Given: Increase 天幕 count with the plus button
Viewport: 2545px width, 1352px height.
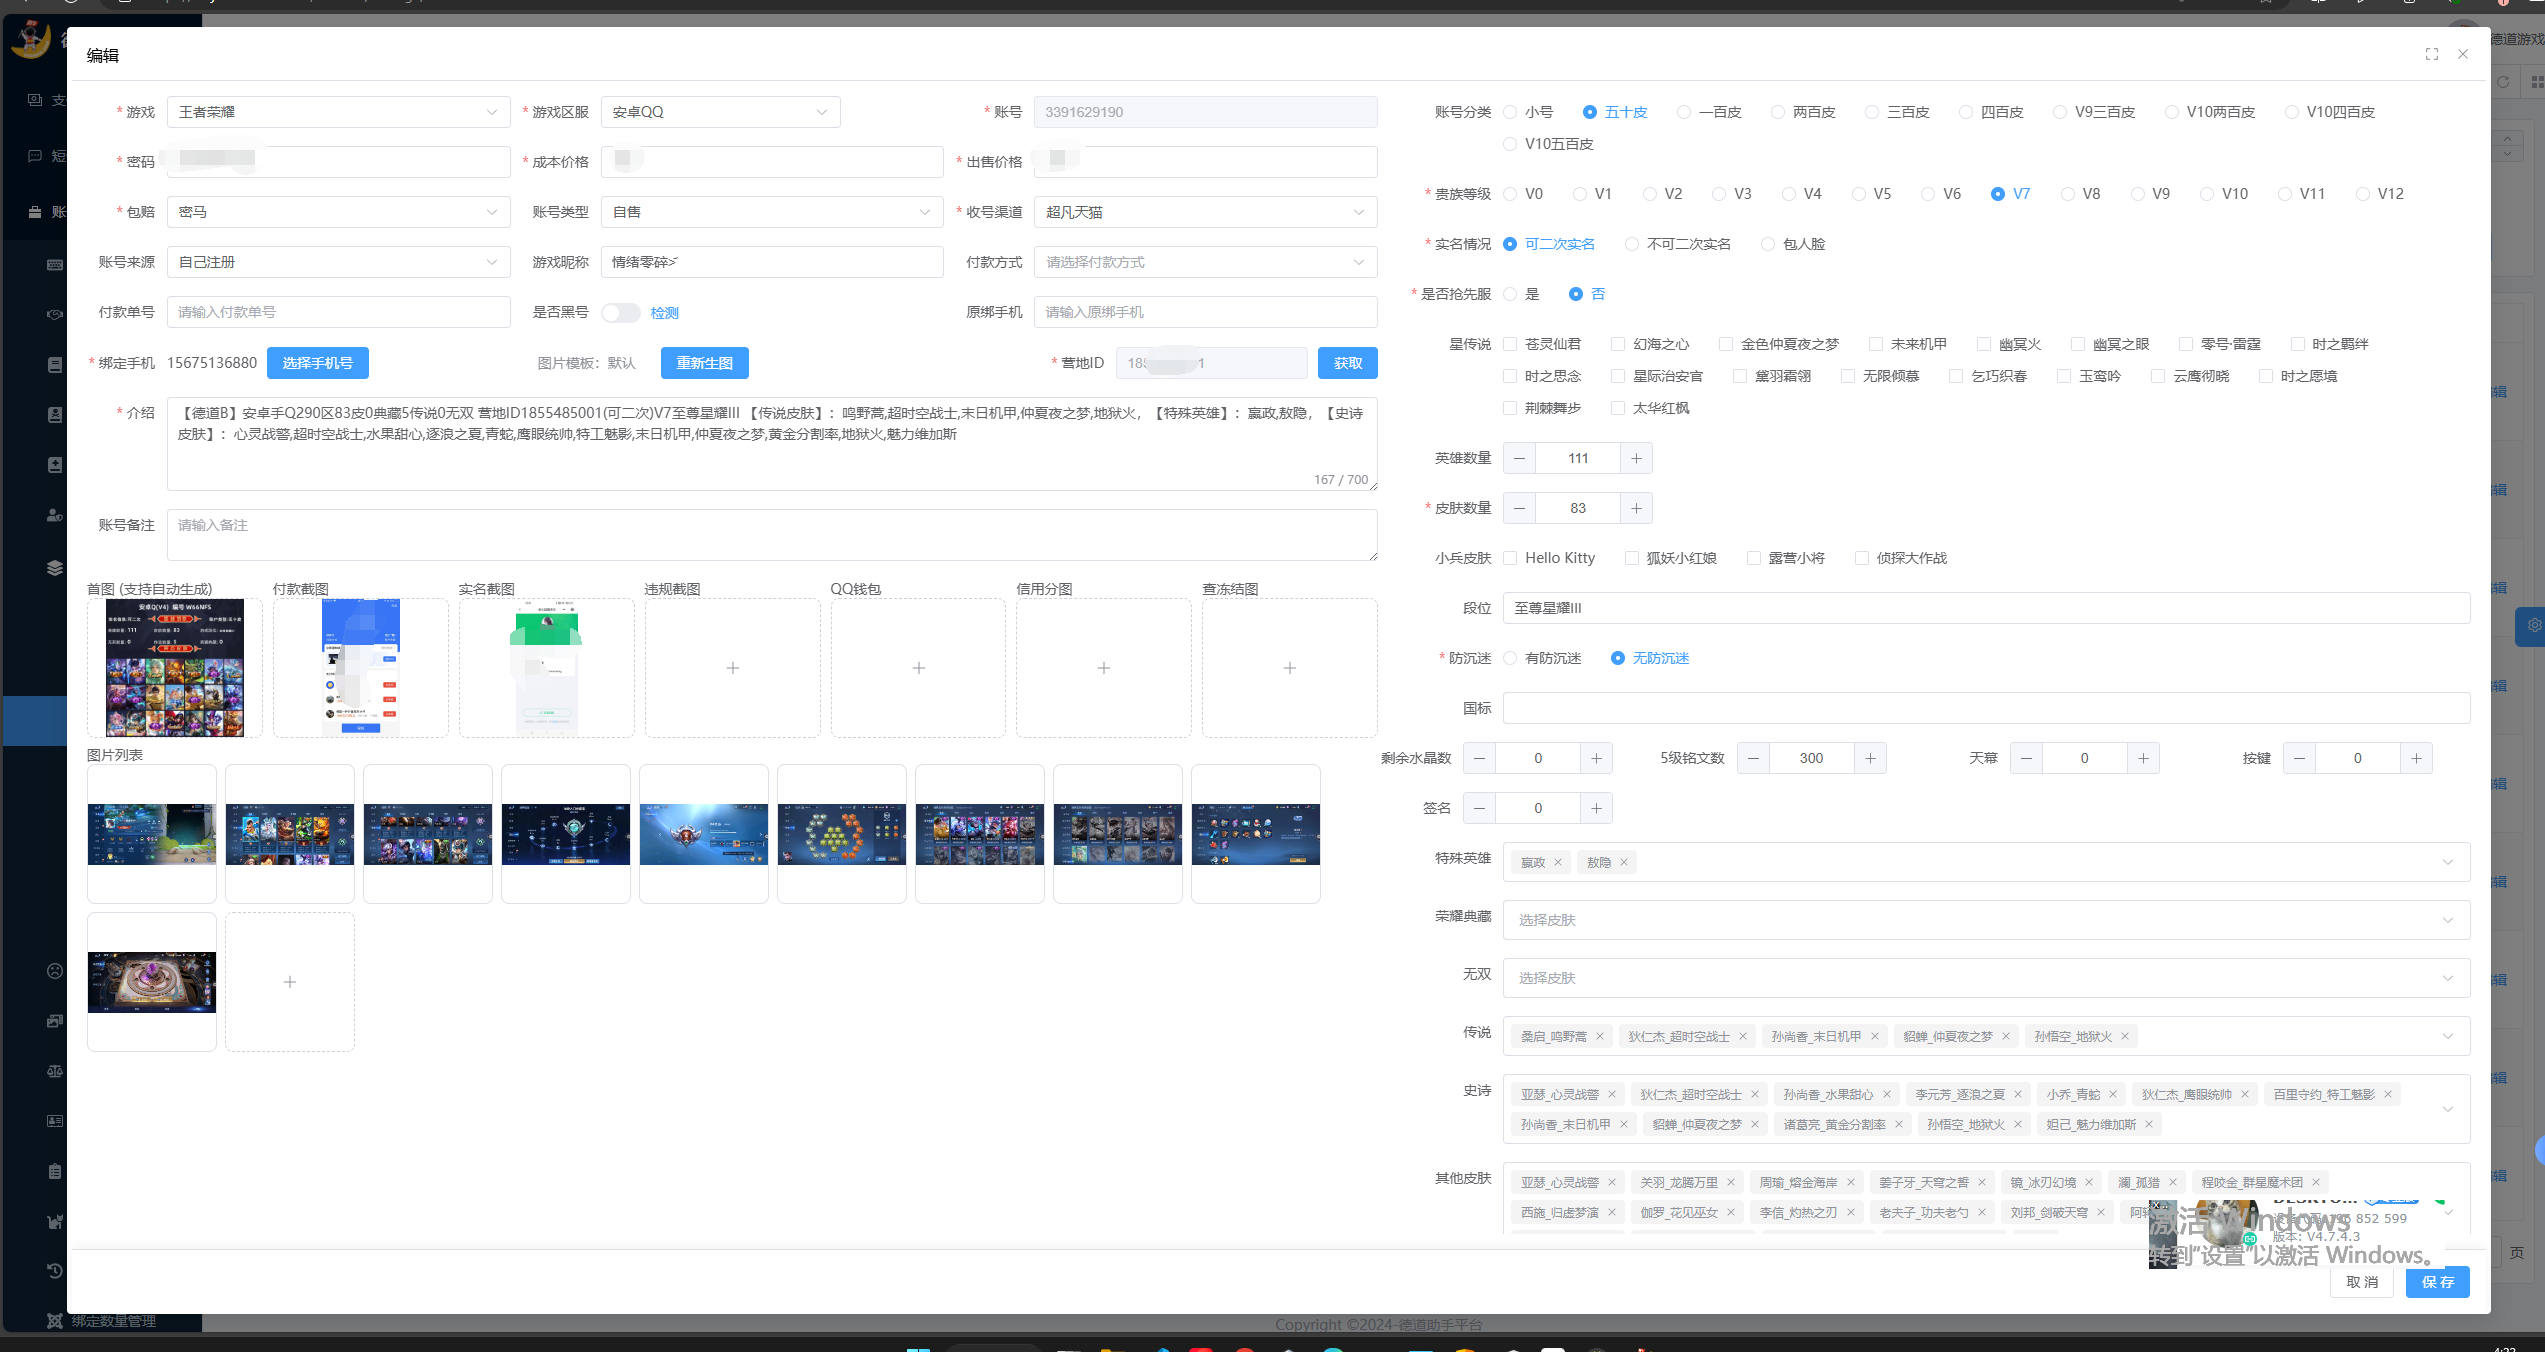Looking at the screenshot, I should (2143, 758).
